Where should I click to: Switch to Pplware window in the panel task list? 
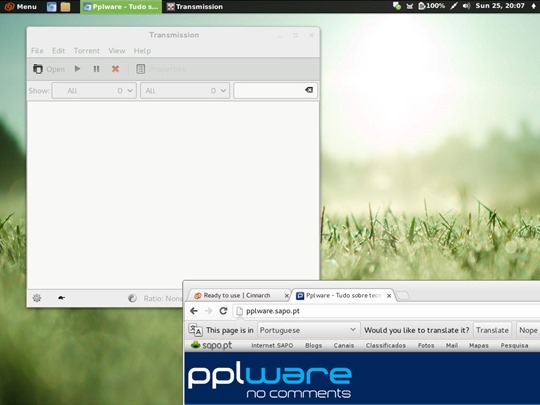121,7
